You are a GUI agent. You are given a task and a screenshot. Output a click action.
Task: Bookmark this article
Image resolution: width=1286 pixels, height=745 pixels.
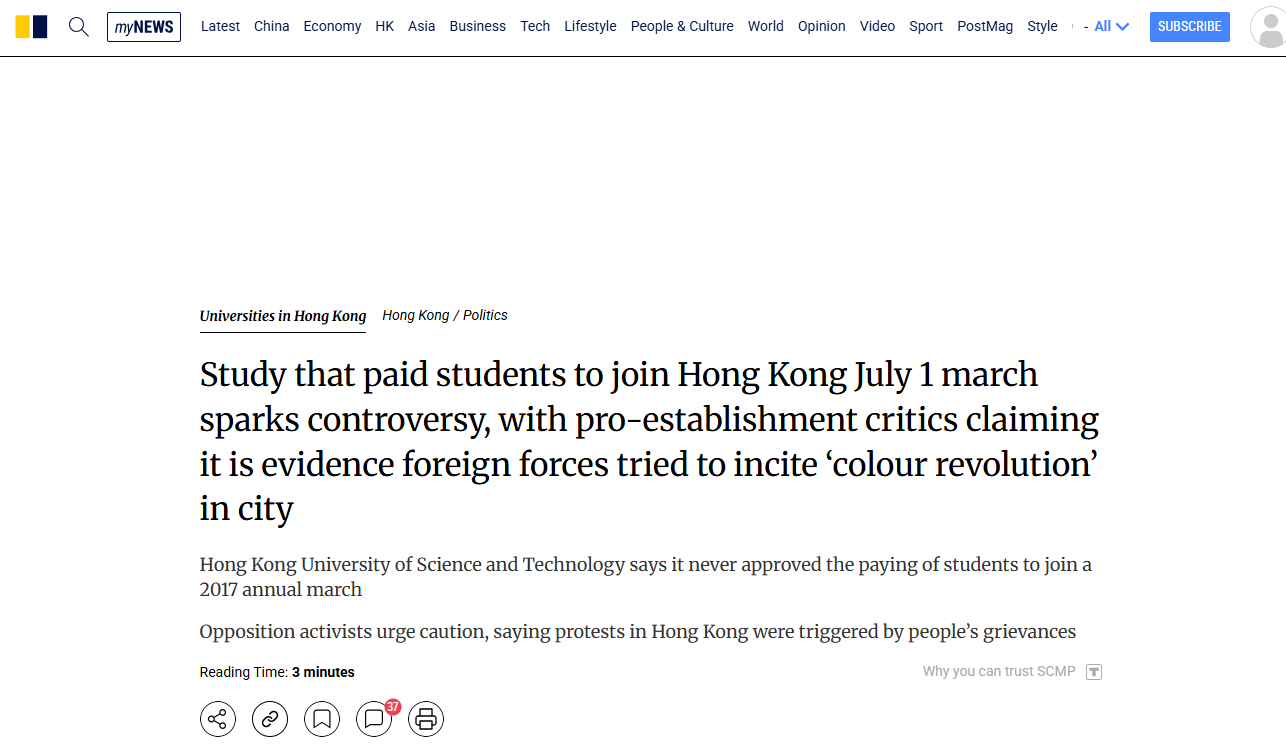pos(322,718)
